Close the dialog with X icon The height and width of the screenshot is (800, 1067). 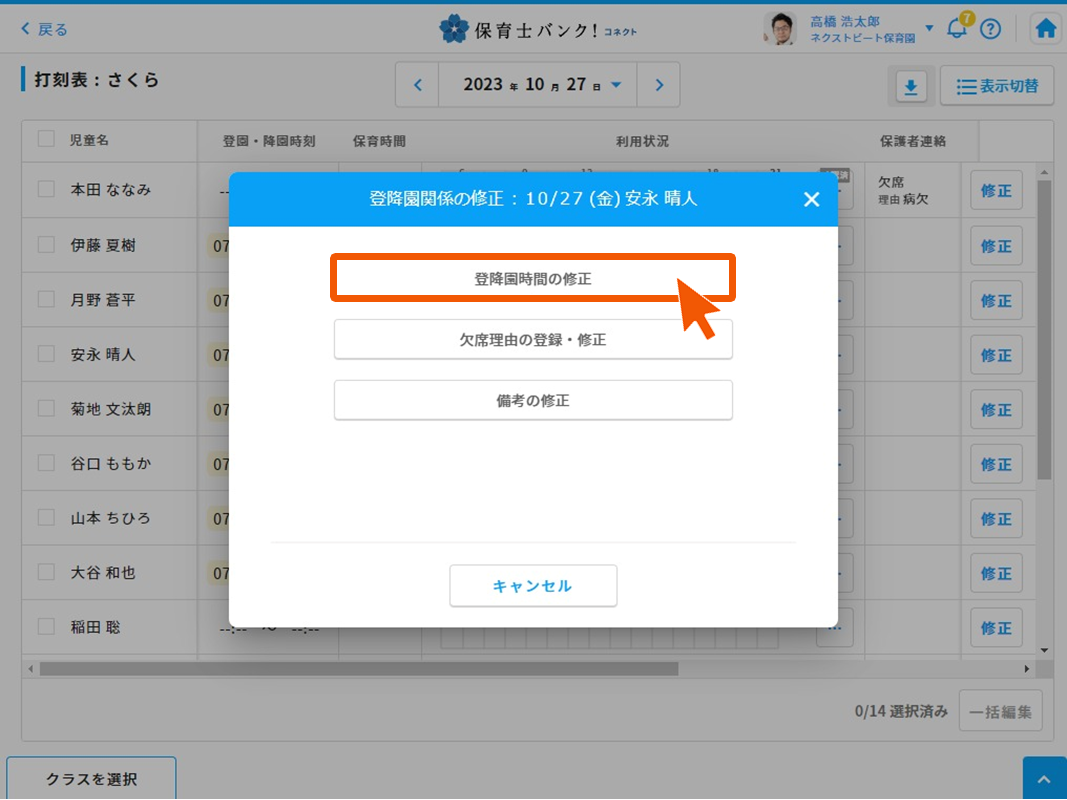pos(811,199)
